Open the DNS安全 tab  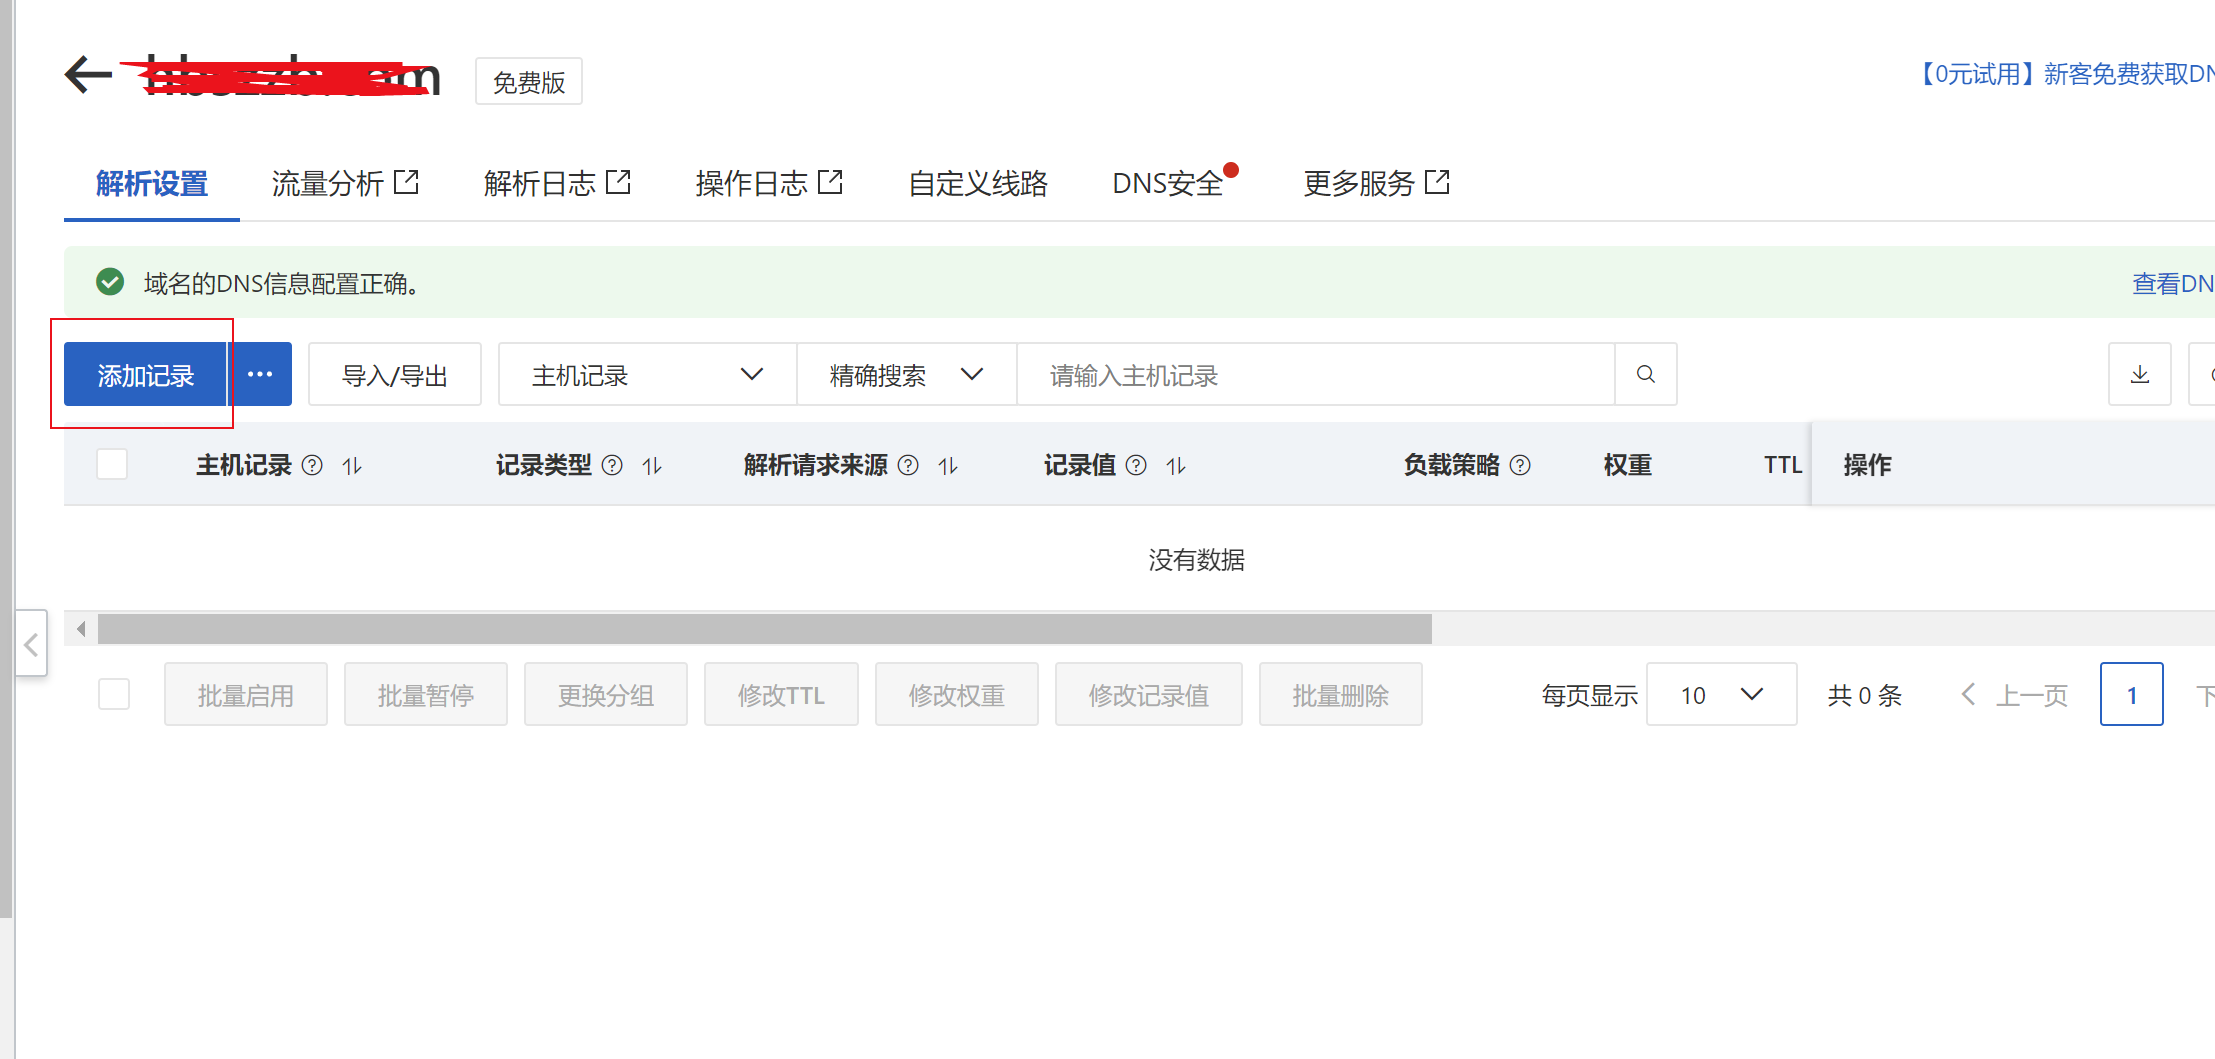[x=1167, y=183]
